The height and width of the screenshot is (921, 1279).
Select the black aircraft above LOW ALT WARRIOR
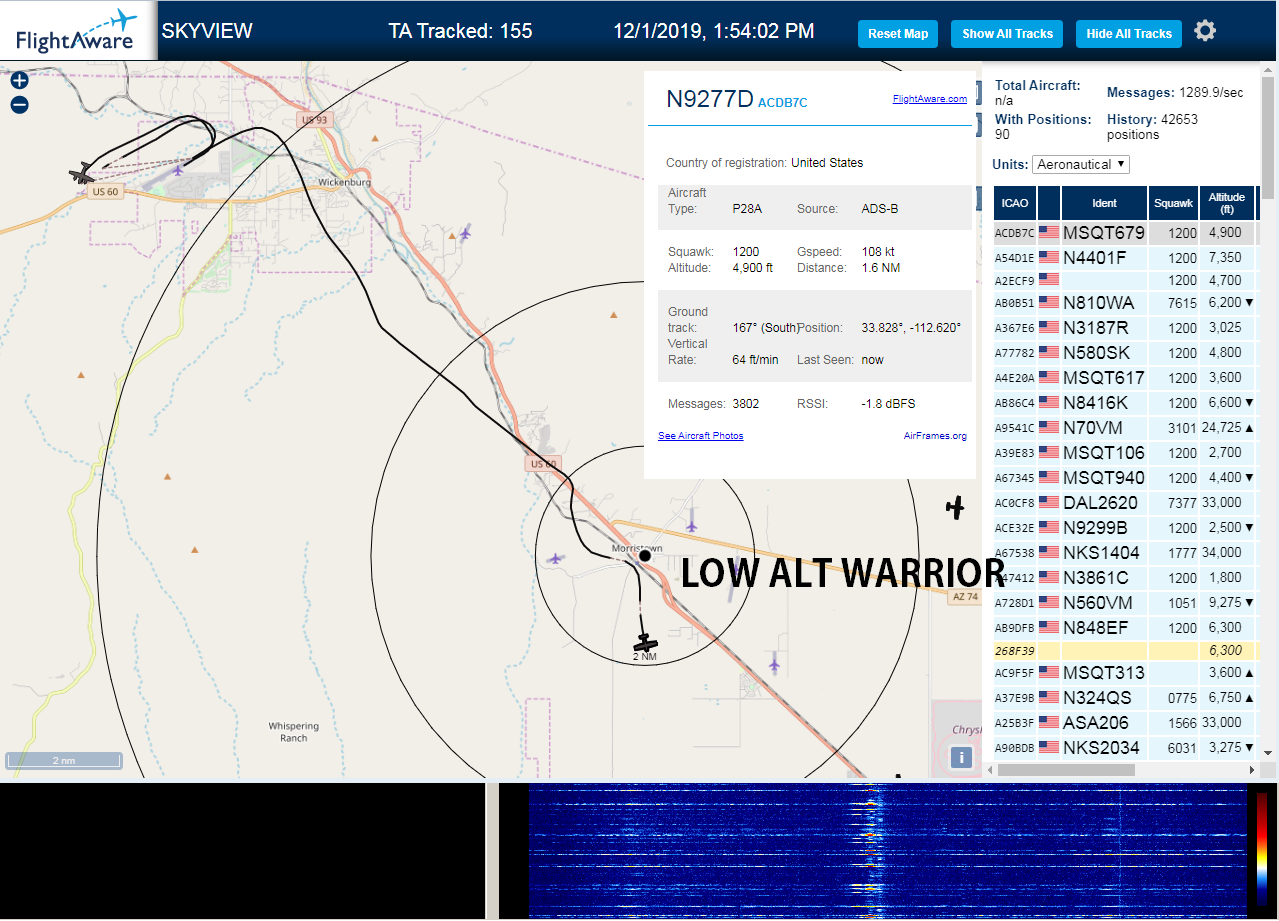pos(955,508)
